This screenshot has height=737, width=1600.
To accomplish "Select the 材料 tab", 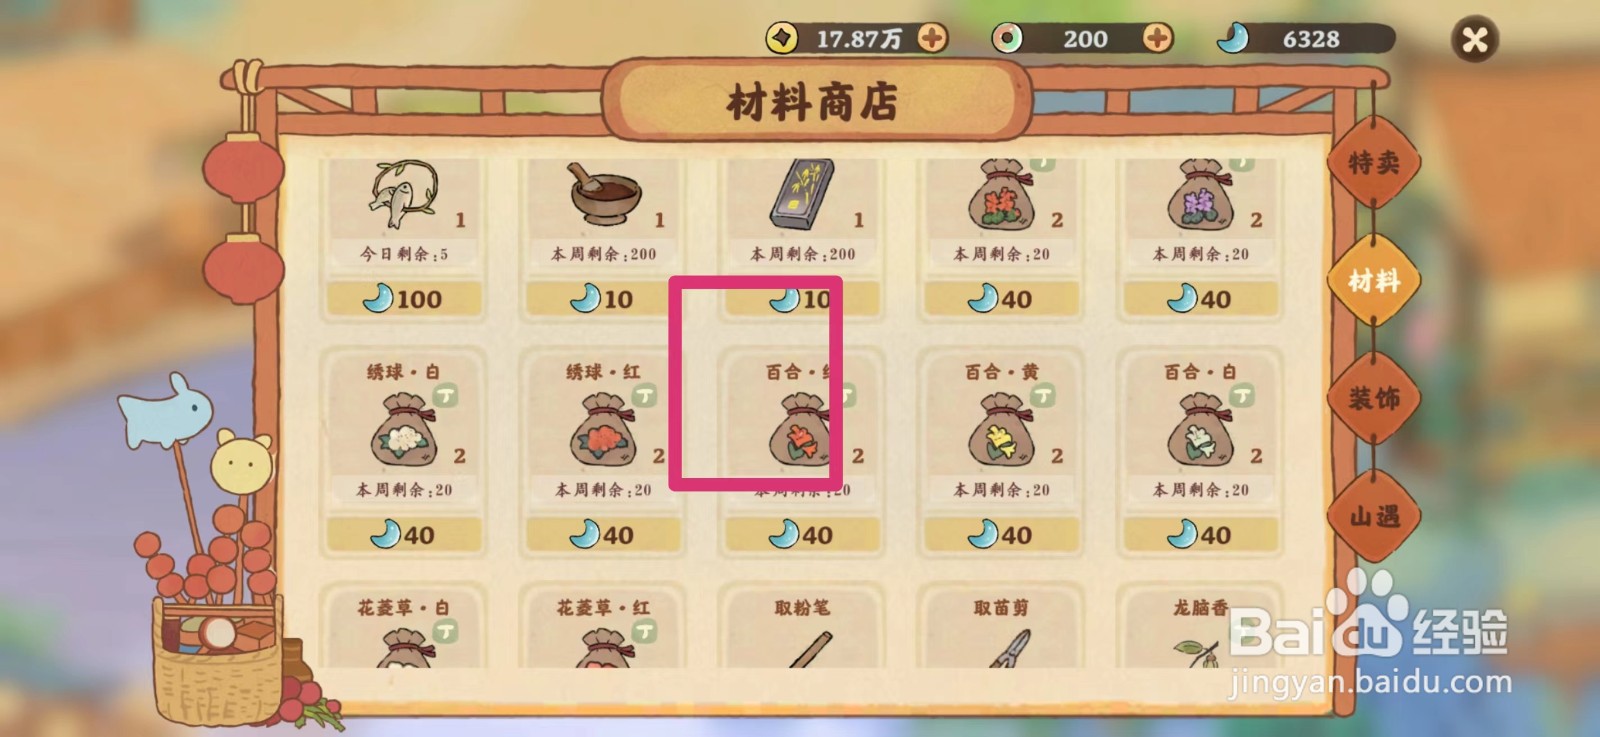I will [x=1374, y=281].
